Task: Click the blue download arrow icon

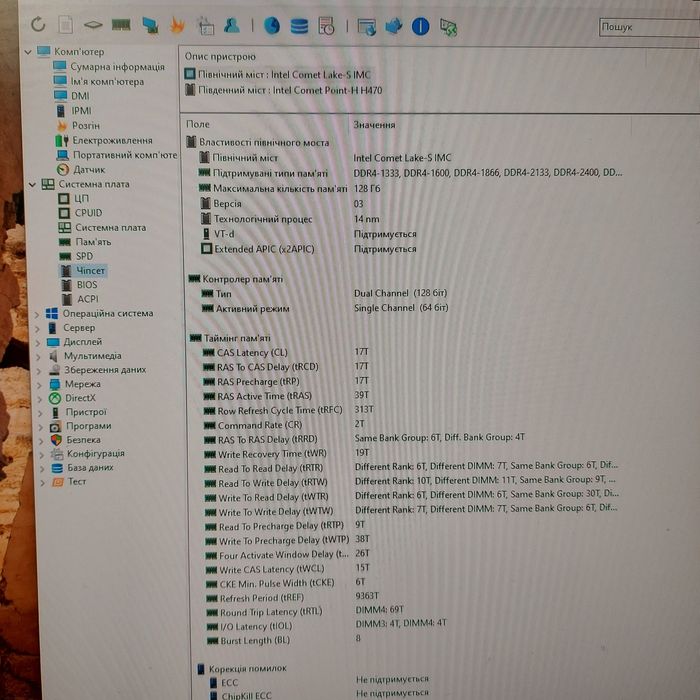Action: coord(394,27)
